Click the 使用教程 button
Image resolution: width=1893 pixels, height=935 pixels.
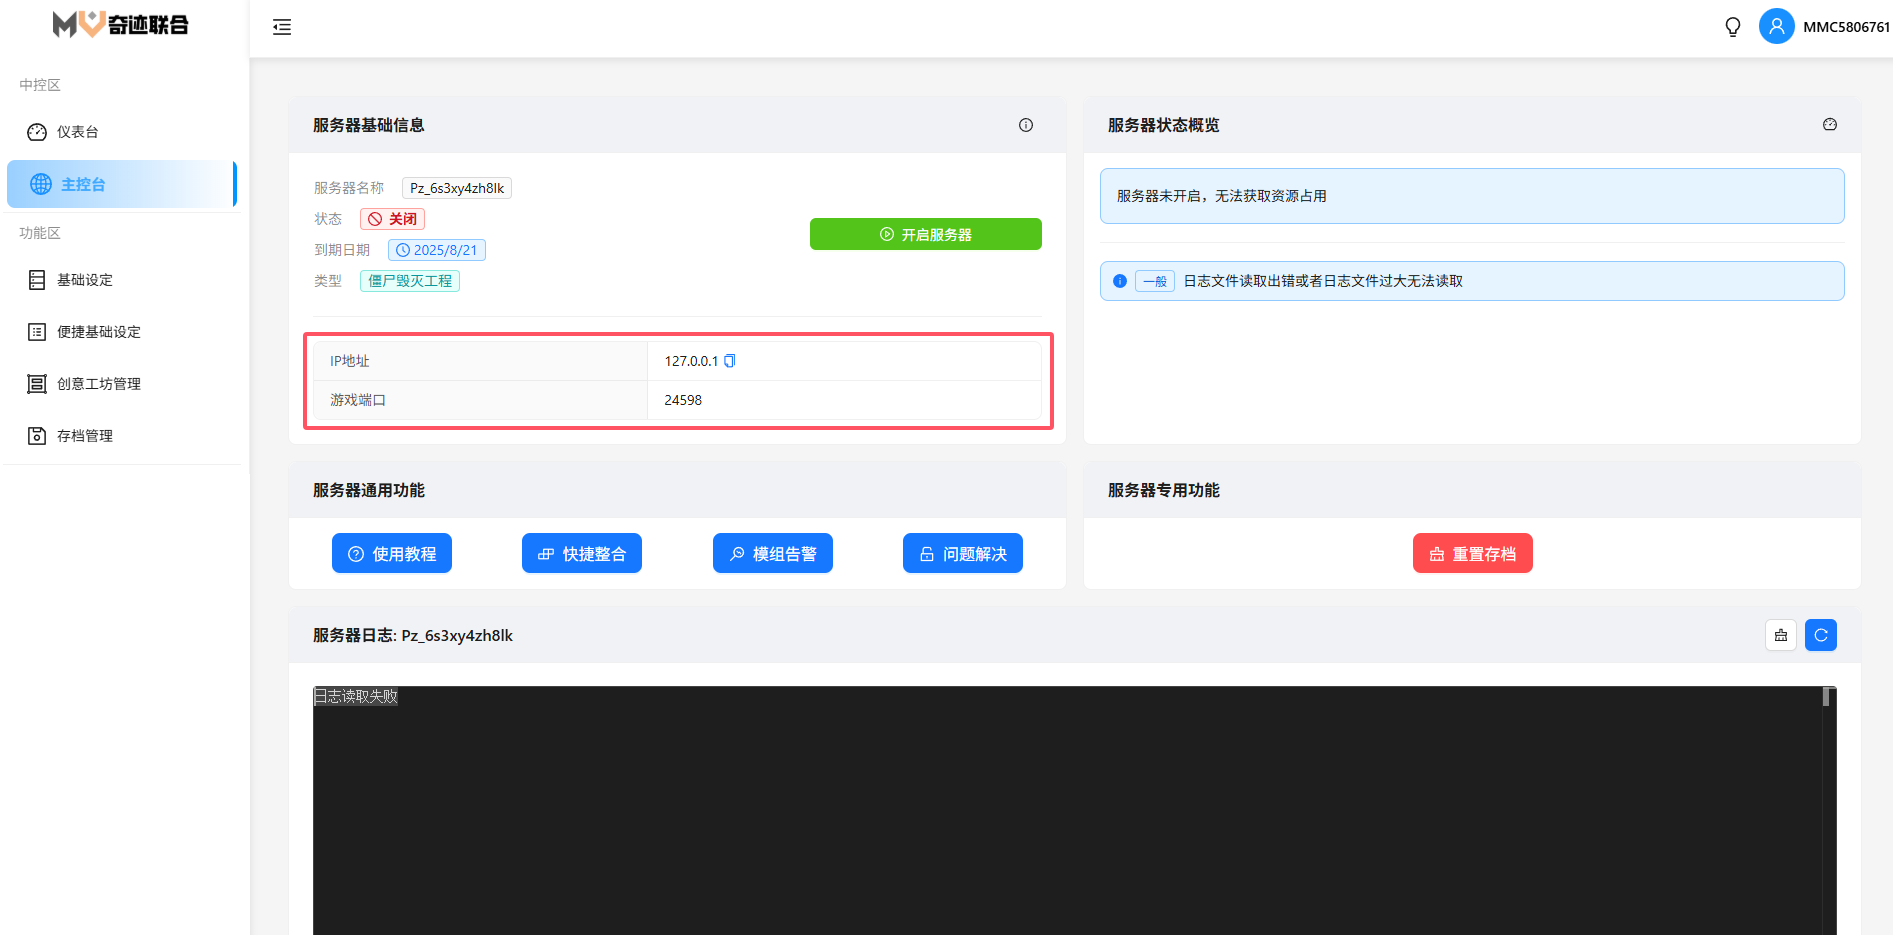391,553
